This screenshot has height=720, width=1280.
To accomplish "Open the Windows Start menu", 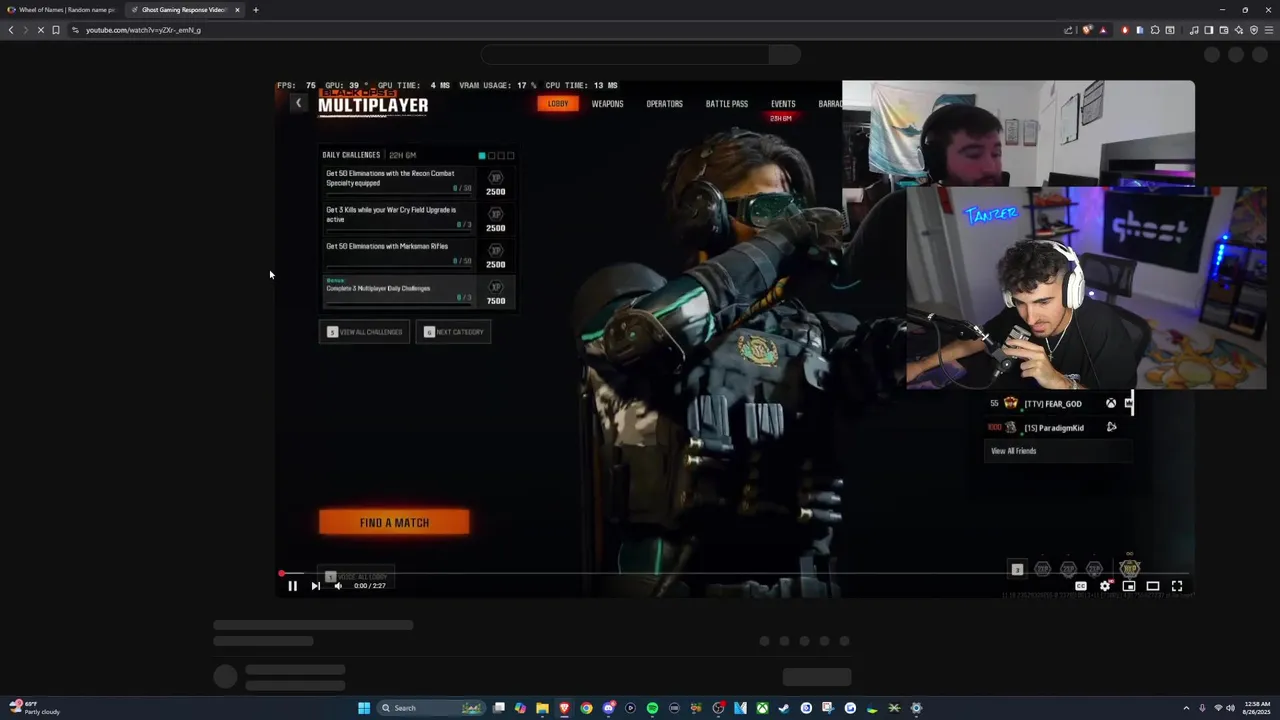I will [364, 708].
